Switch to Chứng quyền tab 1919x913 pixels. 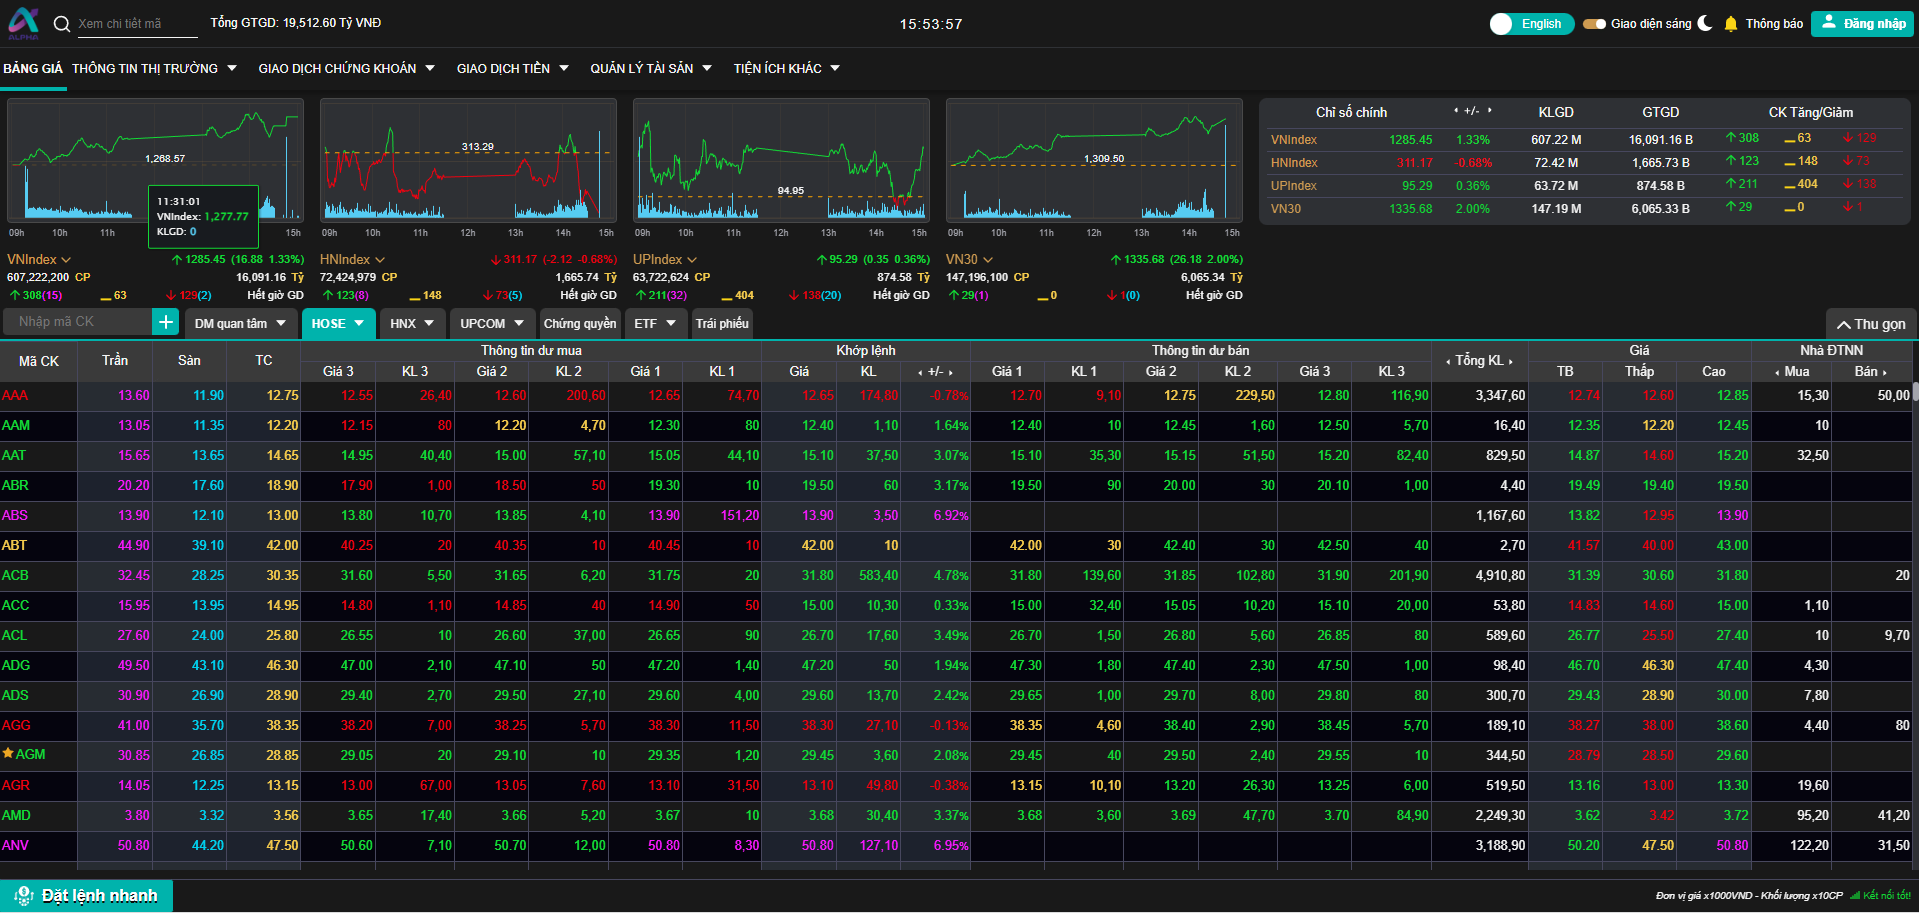[x=580, y=324]
